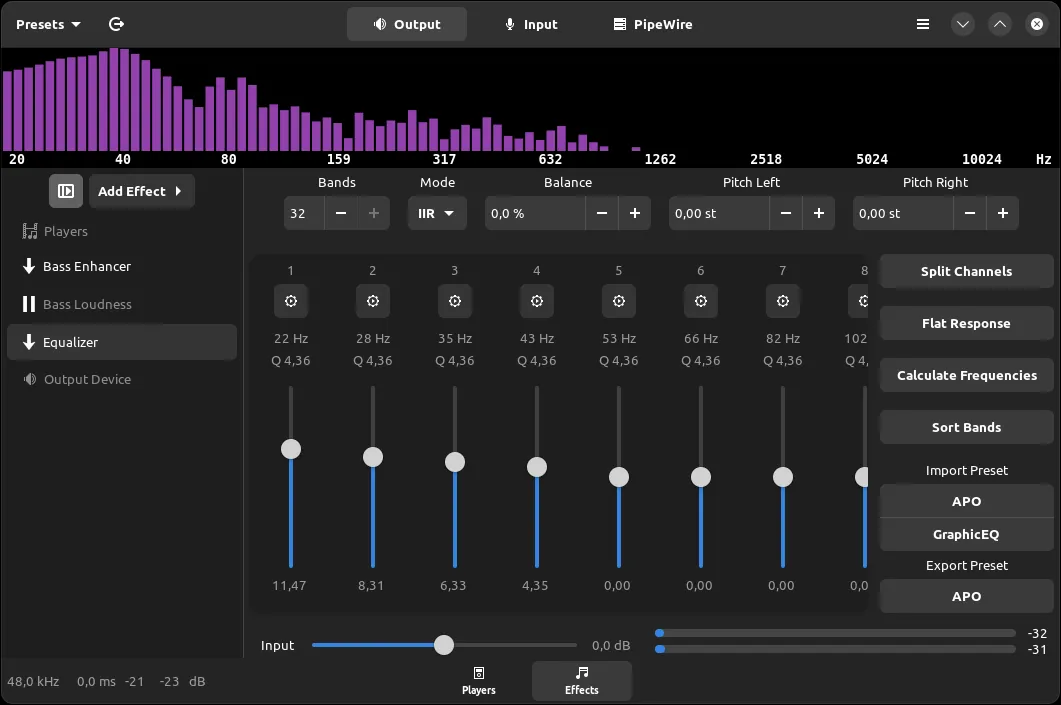This screenshot has width=1061, height=705.
Task: Increase Pitch Left with plus
Action: click(x=819, y=213)
